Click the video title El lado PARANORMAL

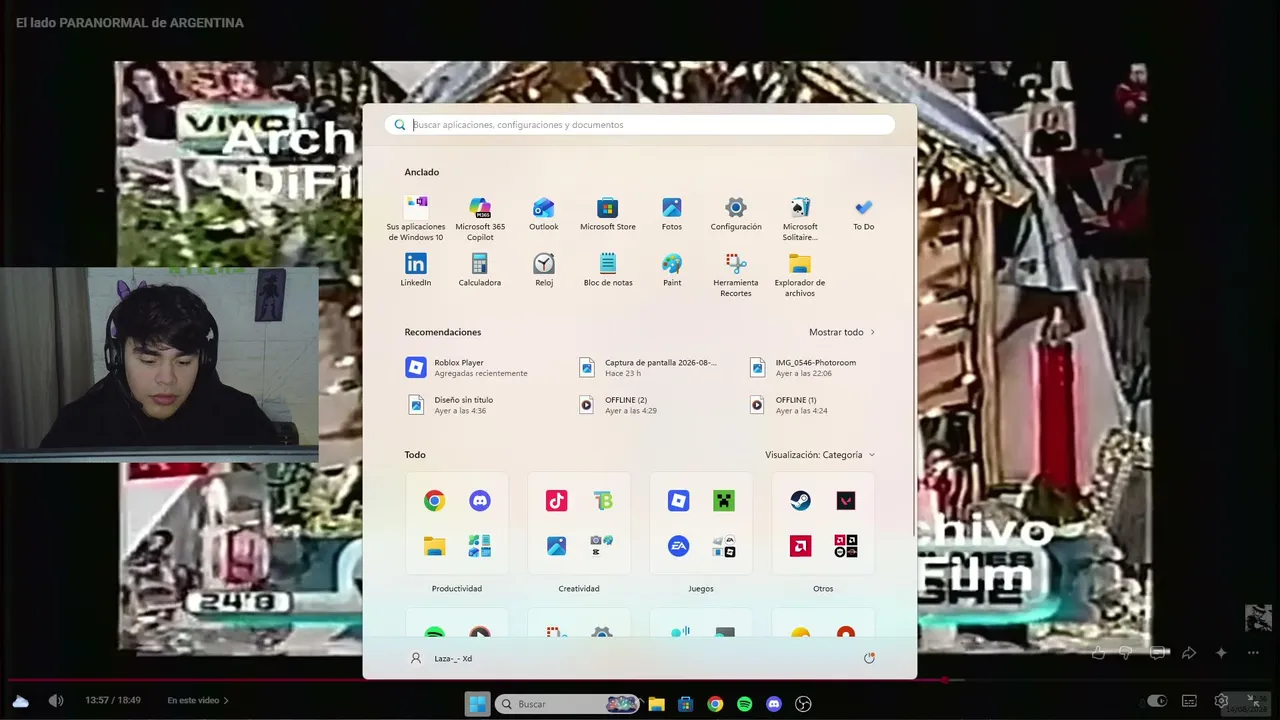[x=130, y=23]
